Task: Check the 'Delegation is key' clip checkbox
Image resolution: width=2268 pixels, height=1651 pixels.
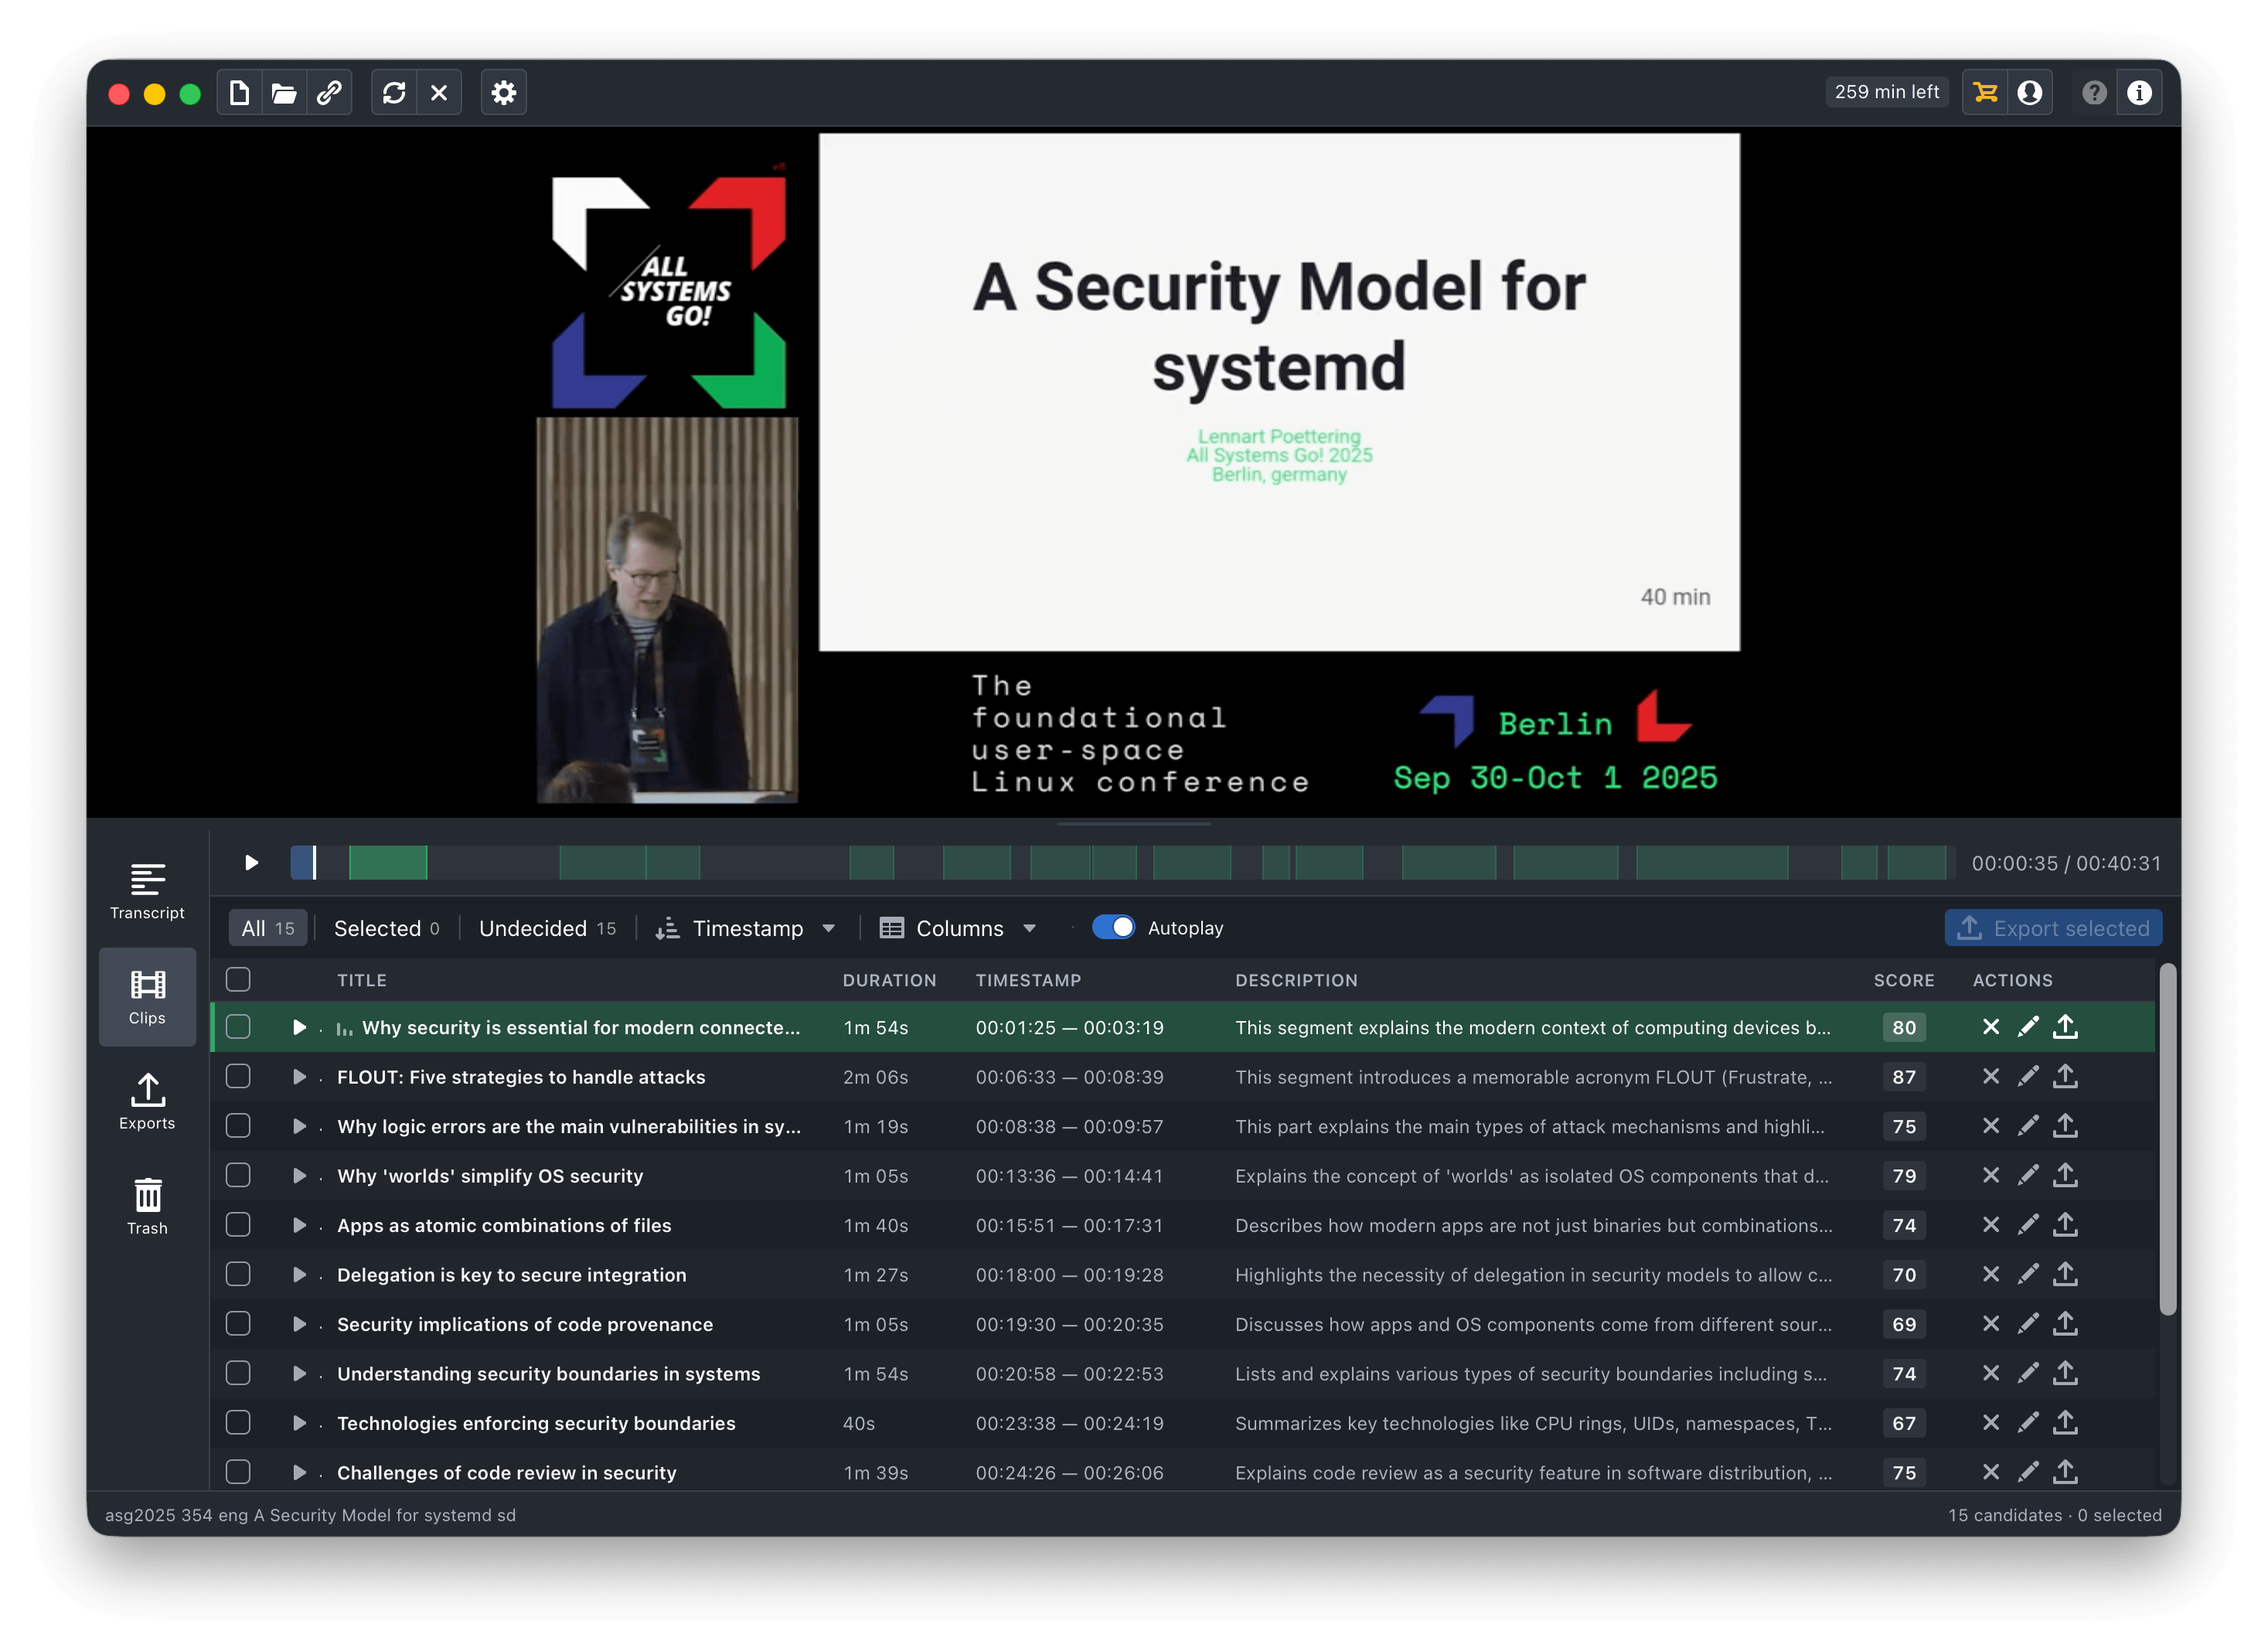Action: pyautogui.click(x=238, y=1275)
